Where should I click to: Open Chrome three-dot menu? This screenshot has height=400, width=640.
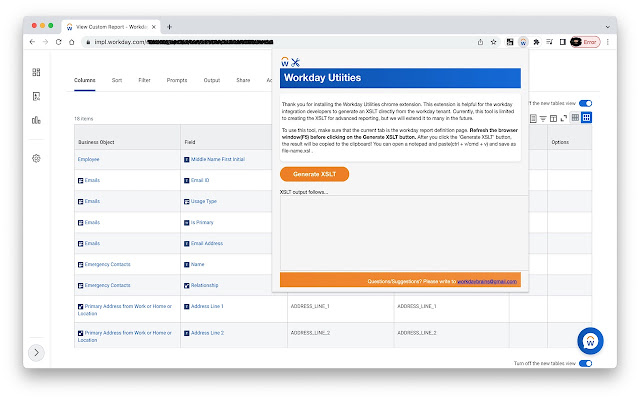pyautogui.click(x=608, y=42)
